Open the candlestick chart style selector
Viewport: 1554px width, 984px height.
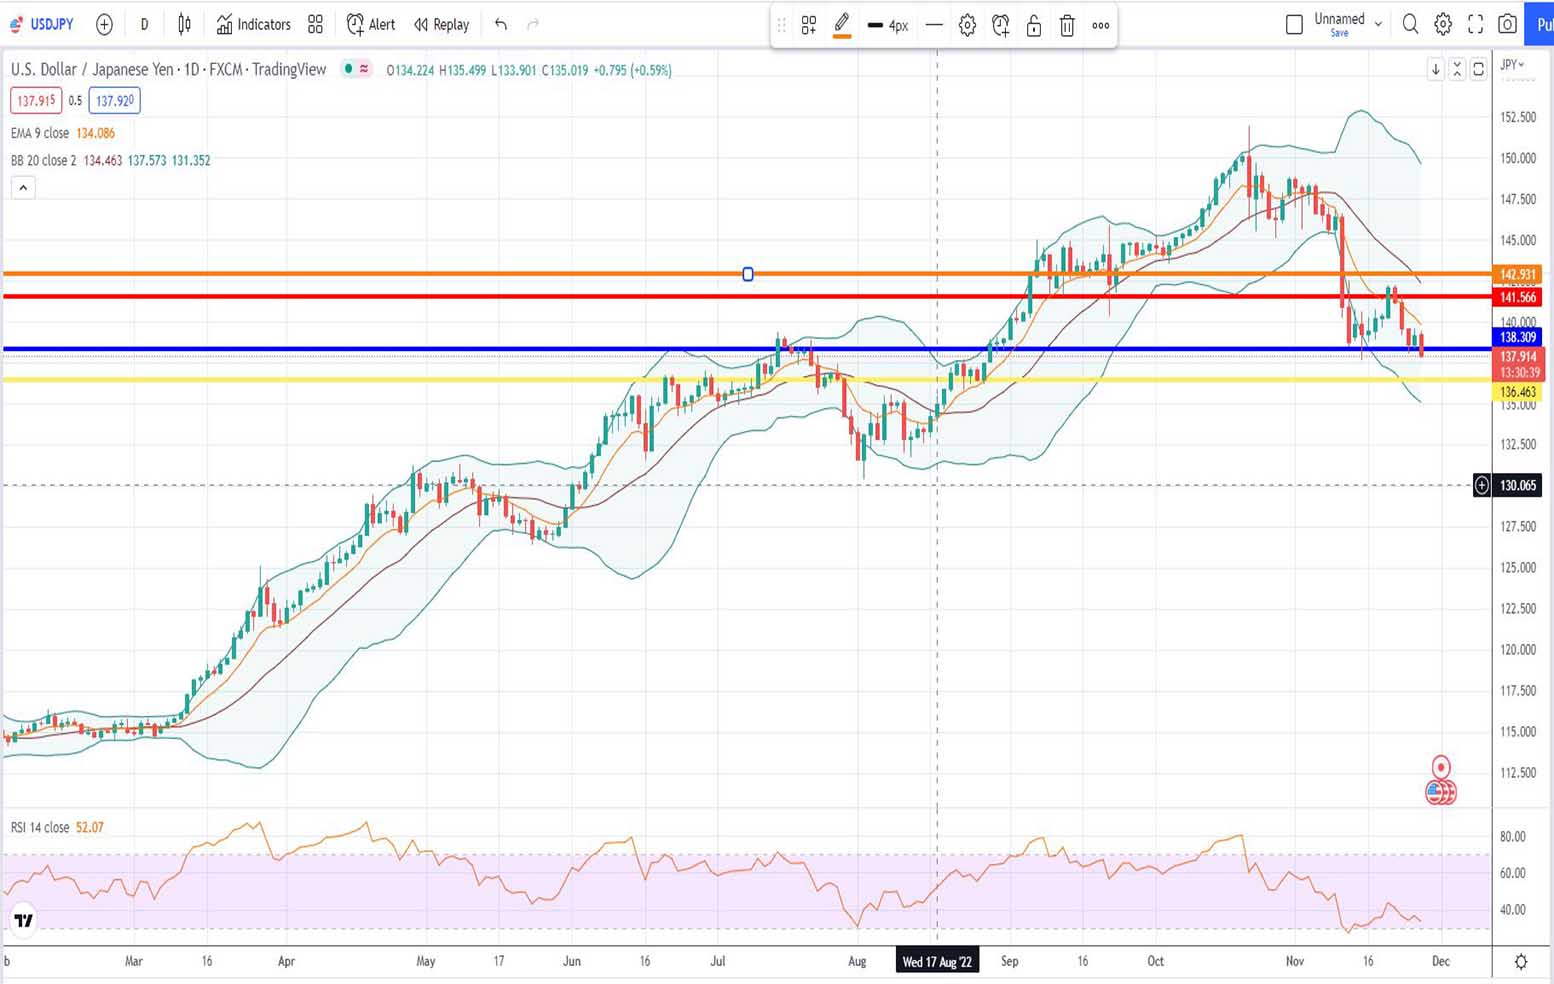click(184, 24)
